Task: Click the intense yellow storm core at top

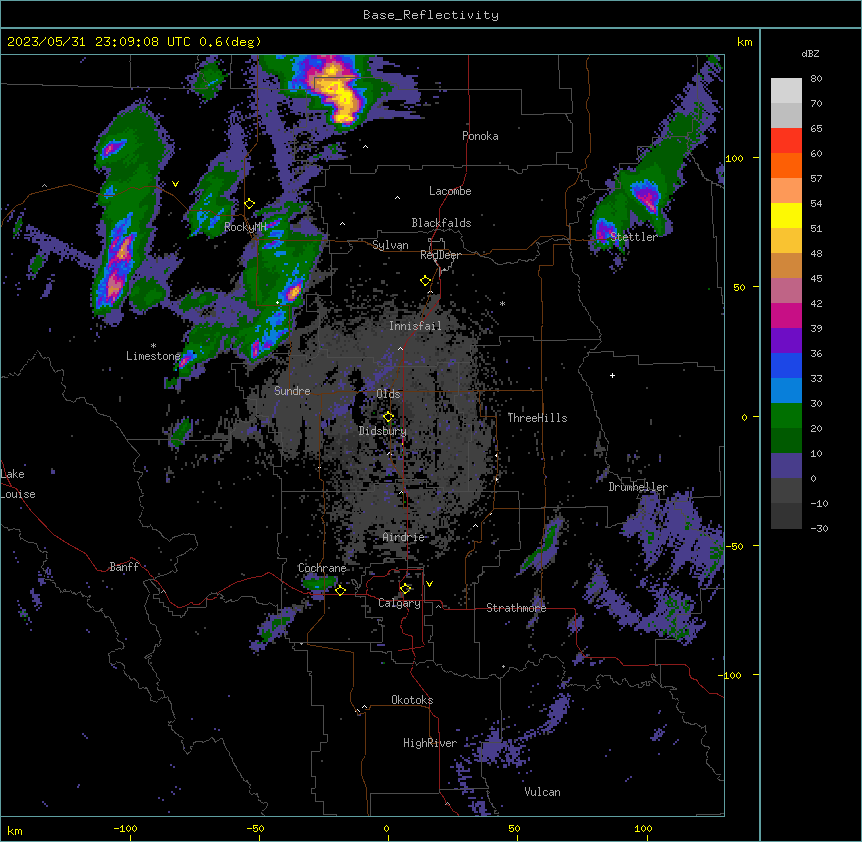Action: coord(342,93)
